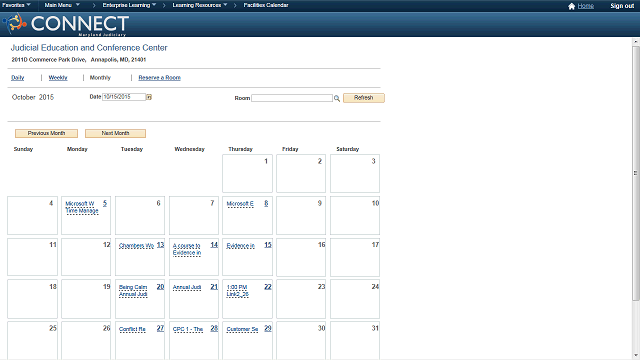Screen dimensions: 640x360
Task: Open the day 13 link
Action: [x=160, y=245]
